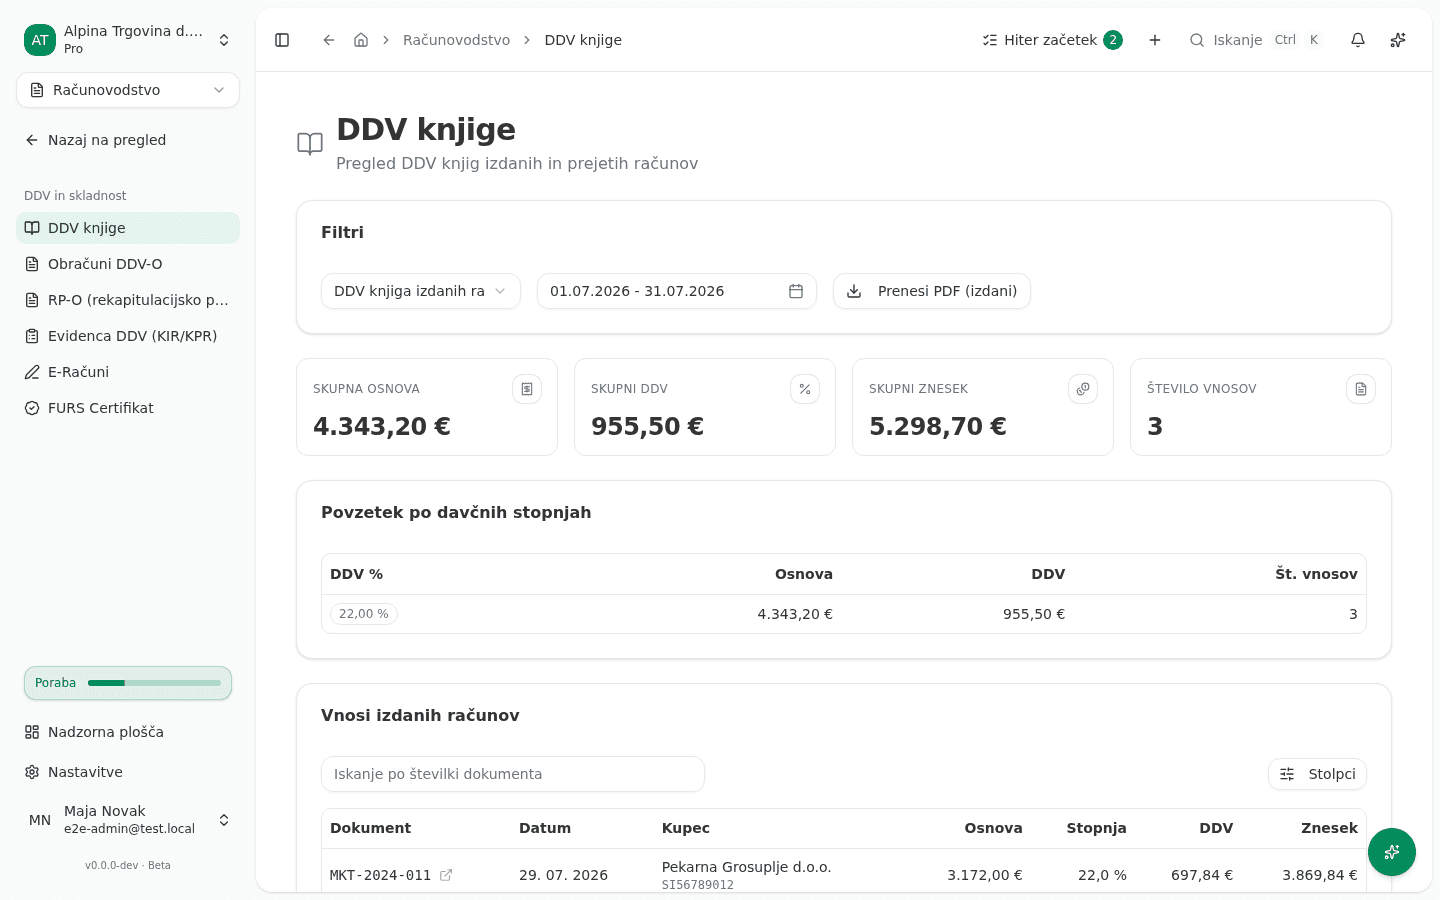Go to Obračuni DDV-O
Viewport: 1440px width, 900px height.
pos(128,264)
